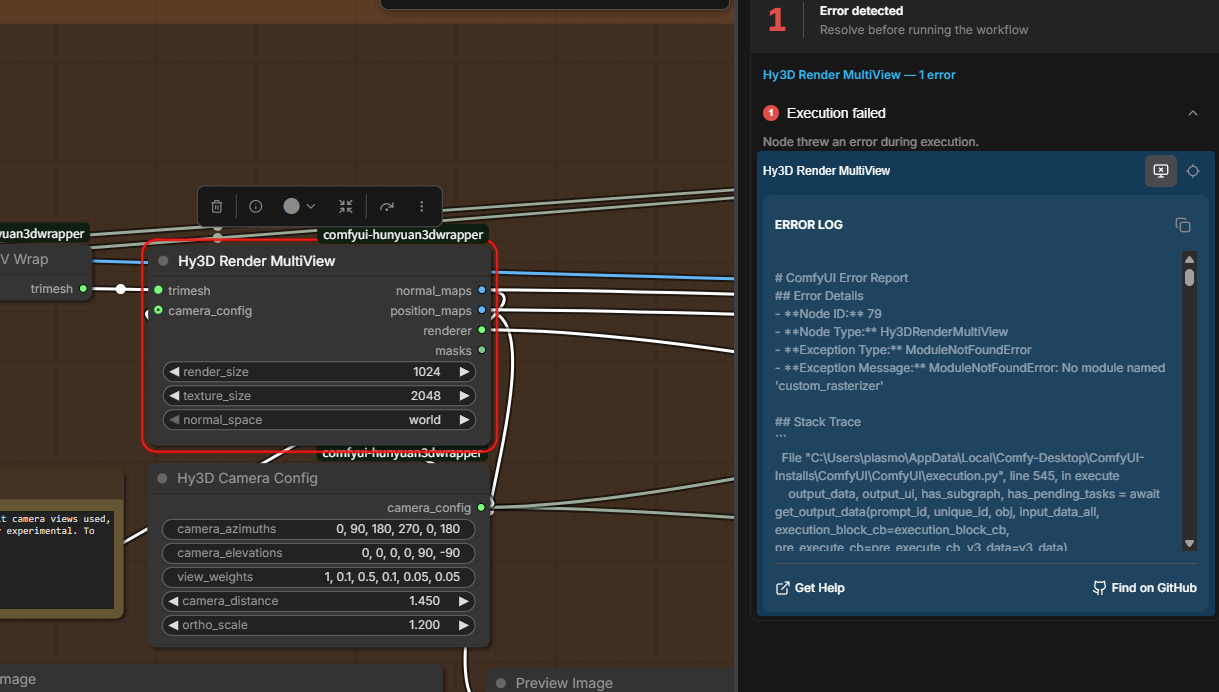Viewport: 1219px width, 692px height.
Task: Edit the camera_elevations field
Action: 319,552
